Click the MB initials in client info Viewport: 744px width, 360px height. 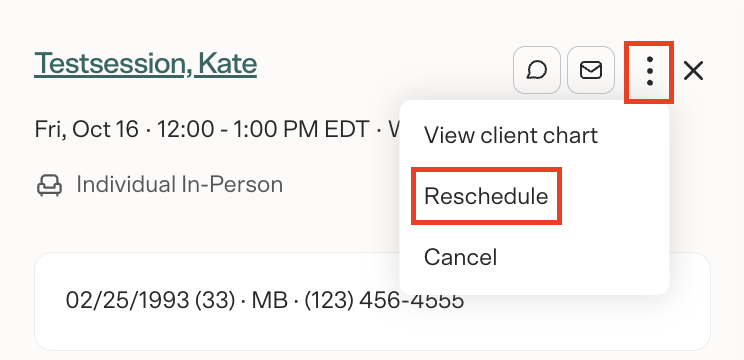pos(270,300)
